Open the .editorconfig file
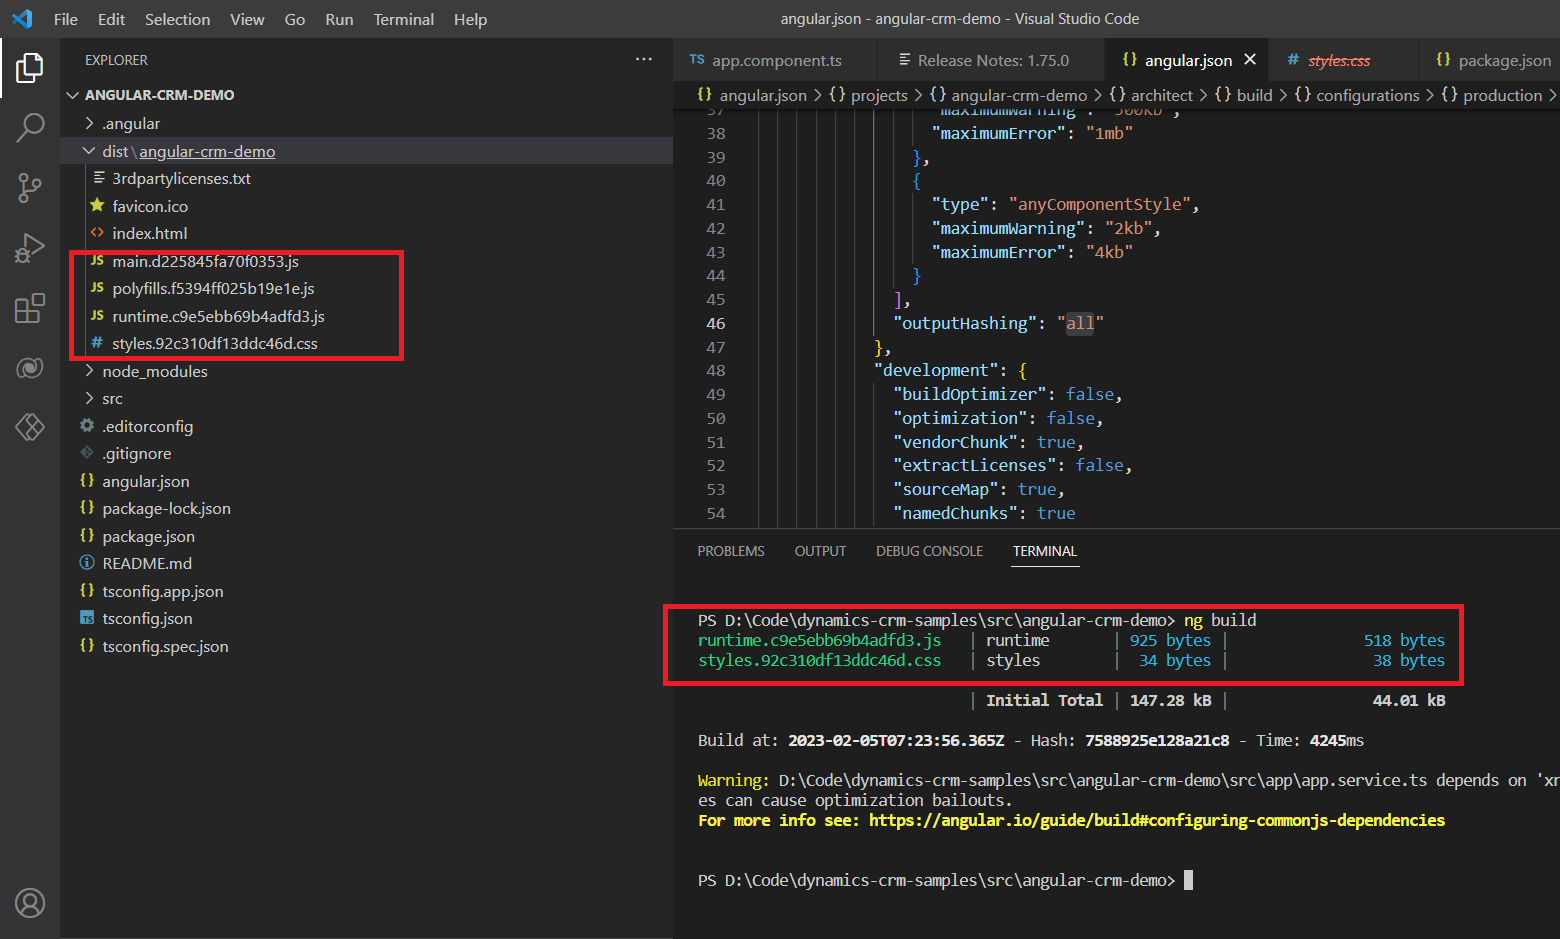This screenshot has height=939, width=1560. [x=147, y=426]
